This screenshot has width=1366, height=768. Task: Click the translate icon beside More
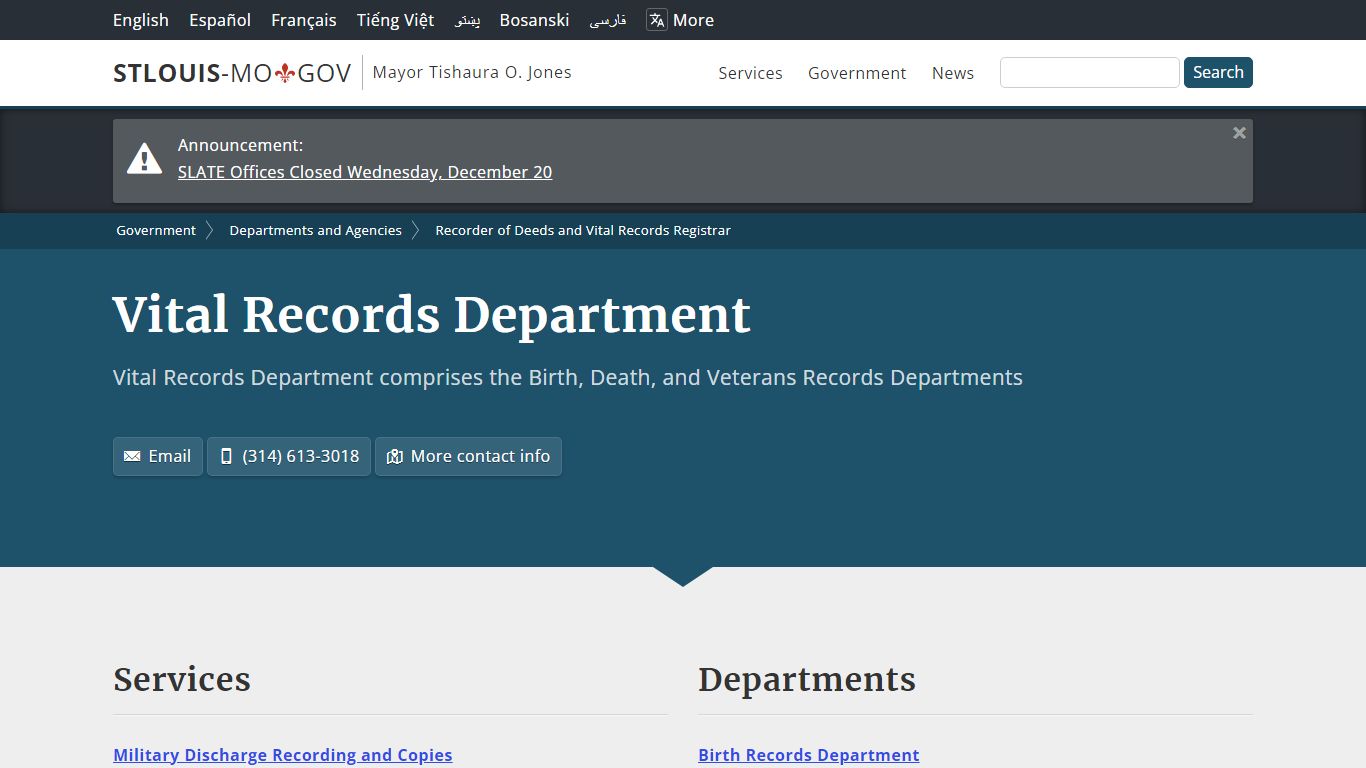point(657,20)
